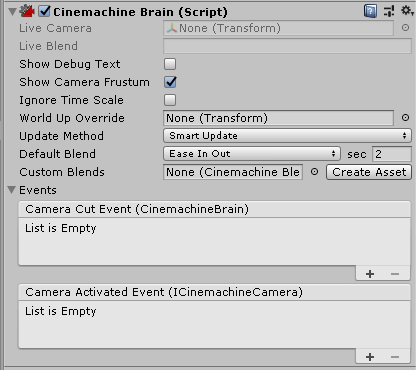Screen dimensions: 416x370
Task: Open the Update Method dropdown
Action: point(287,136)
